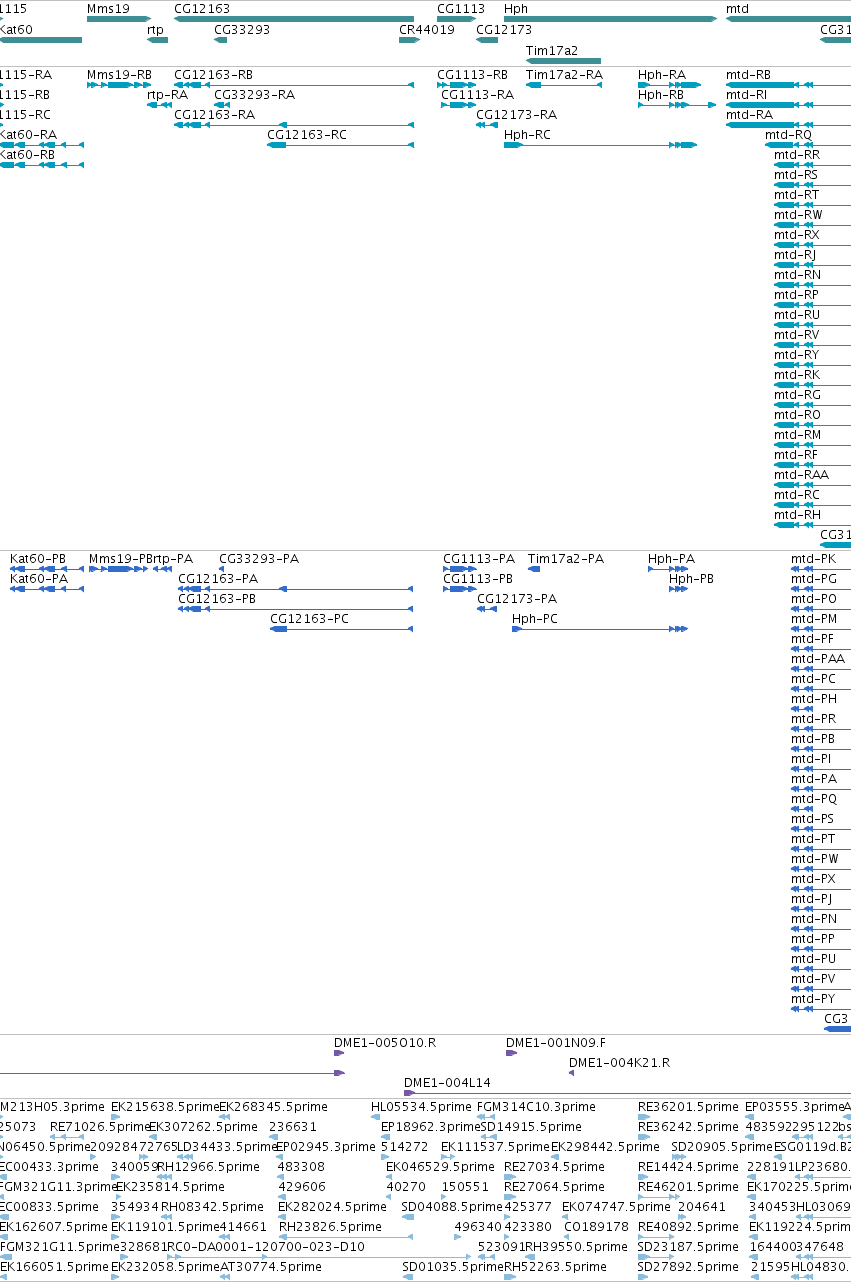Select transcript Hph-RA

point(662,75)
